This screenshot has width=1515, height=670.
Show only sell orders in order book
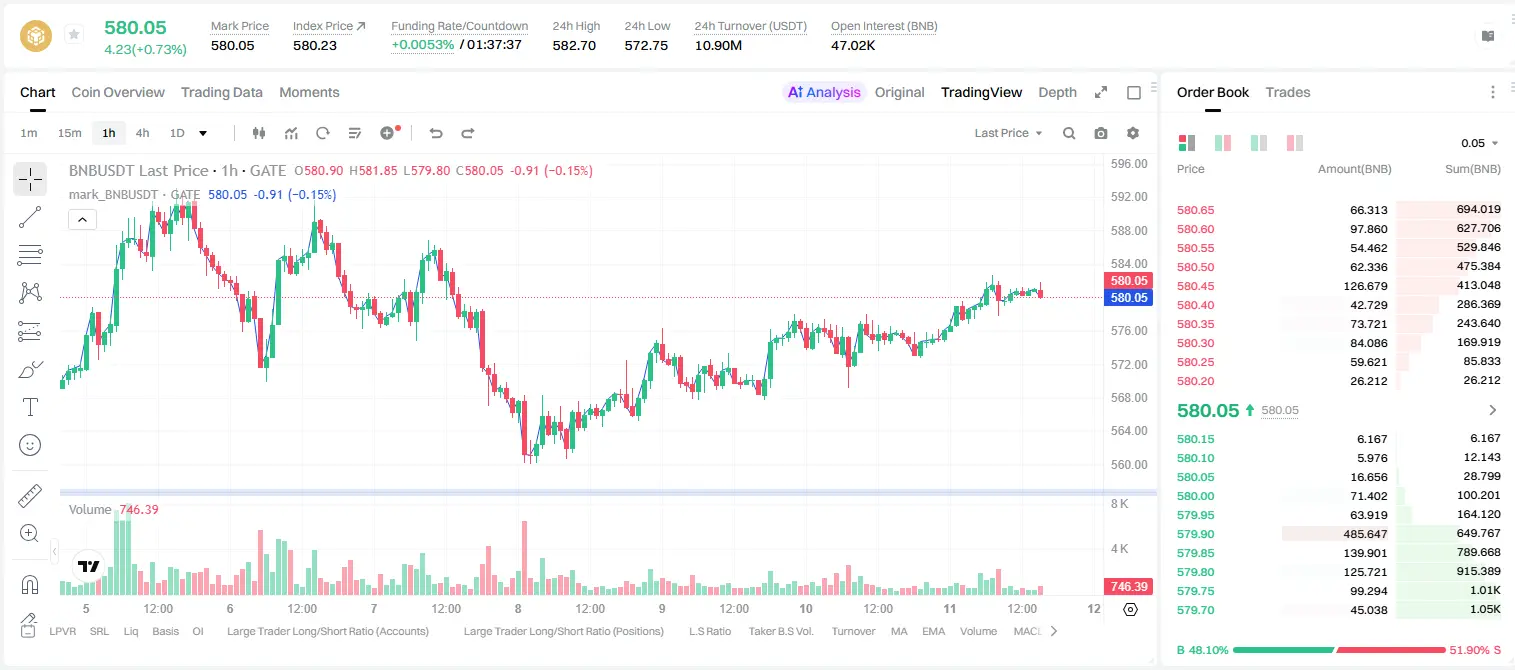(1295, 143)
